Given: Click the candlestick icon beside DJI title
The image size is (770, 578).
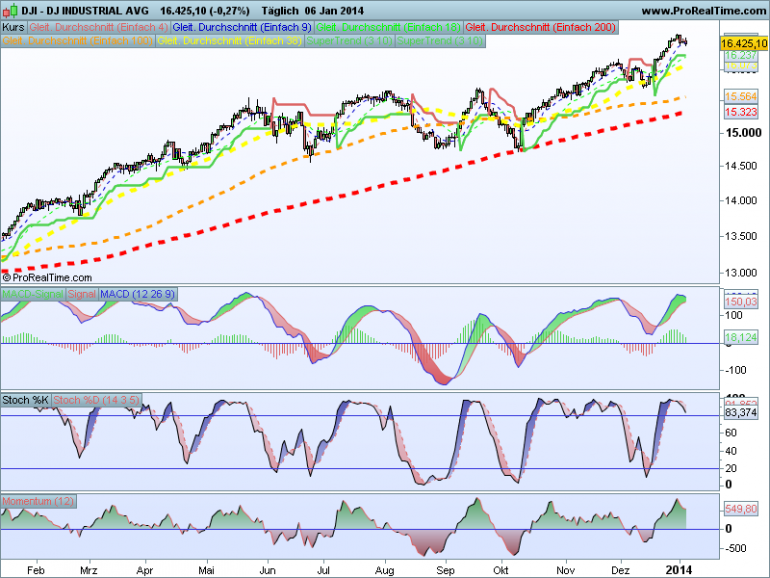Looking at the screenshot, I should click(10, 10).
